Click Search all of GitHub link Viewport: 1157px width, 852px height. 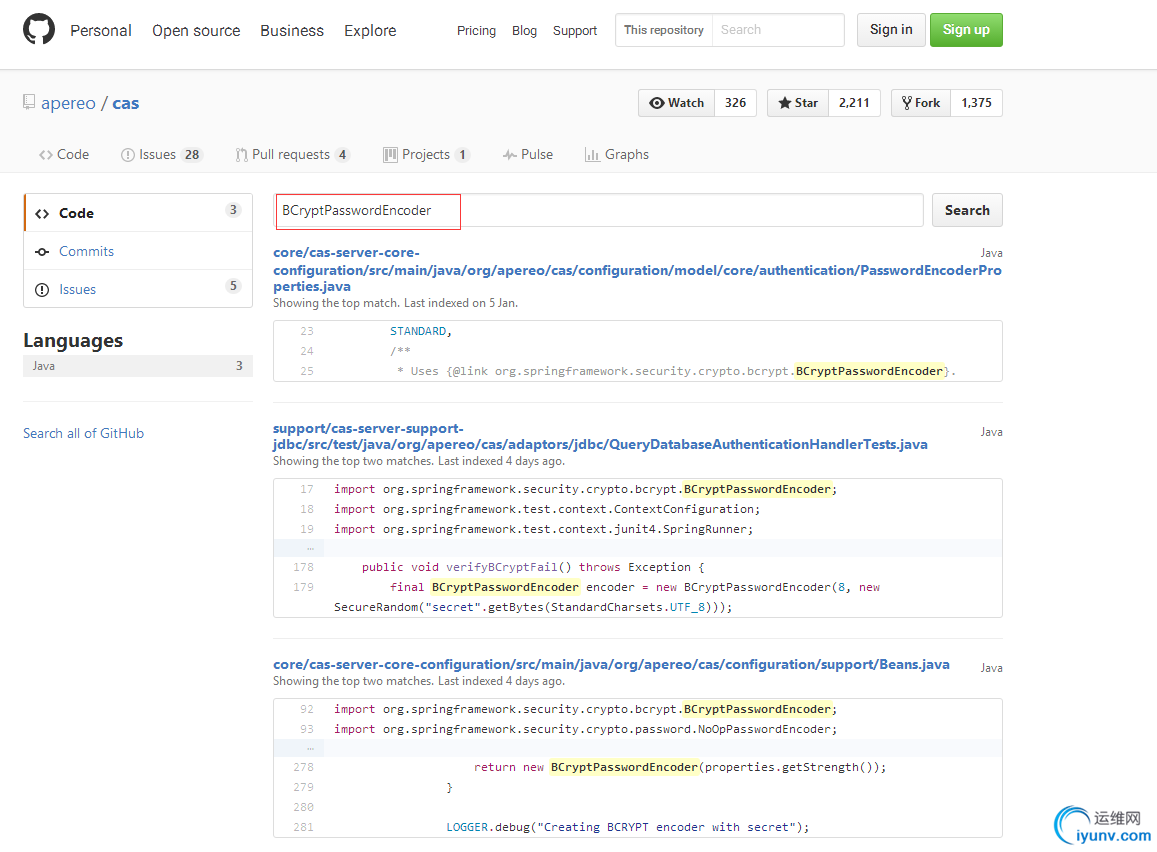(83, 434)
